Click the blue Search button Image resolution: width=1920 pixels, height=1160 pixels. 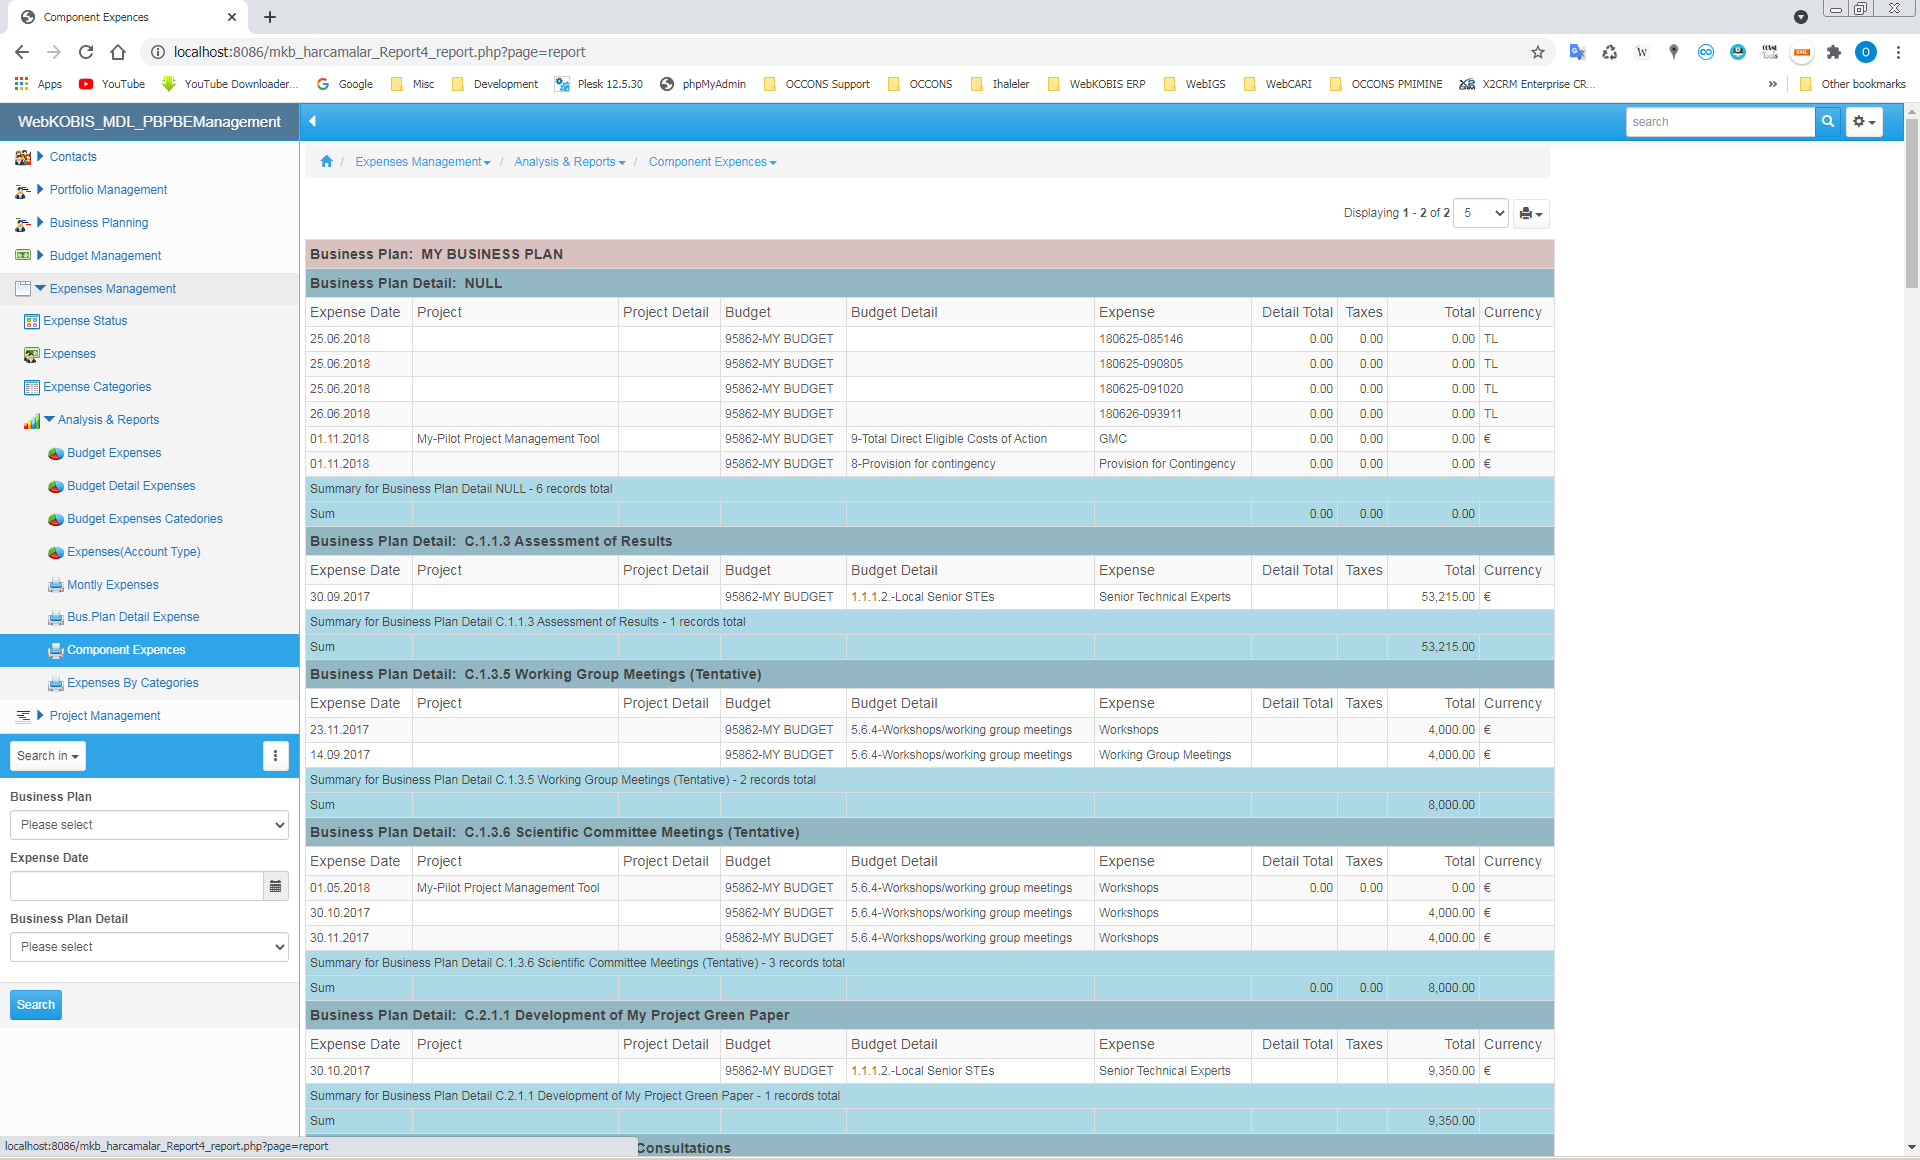36,1005
